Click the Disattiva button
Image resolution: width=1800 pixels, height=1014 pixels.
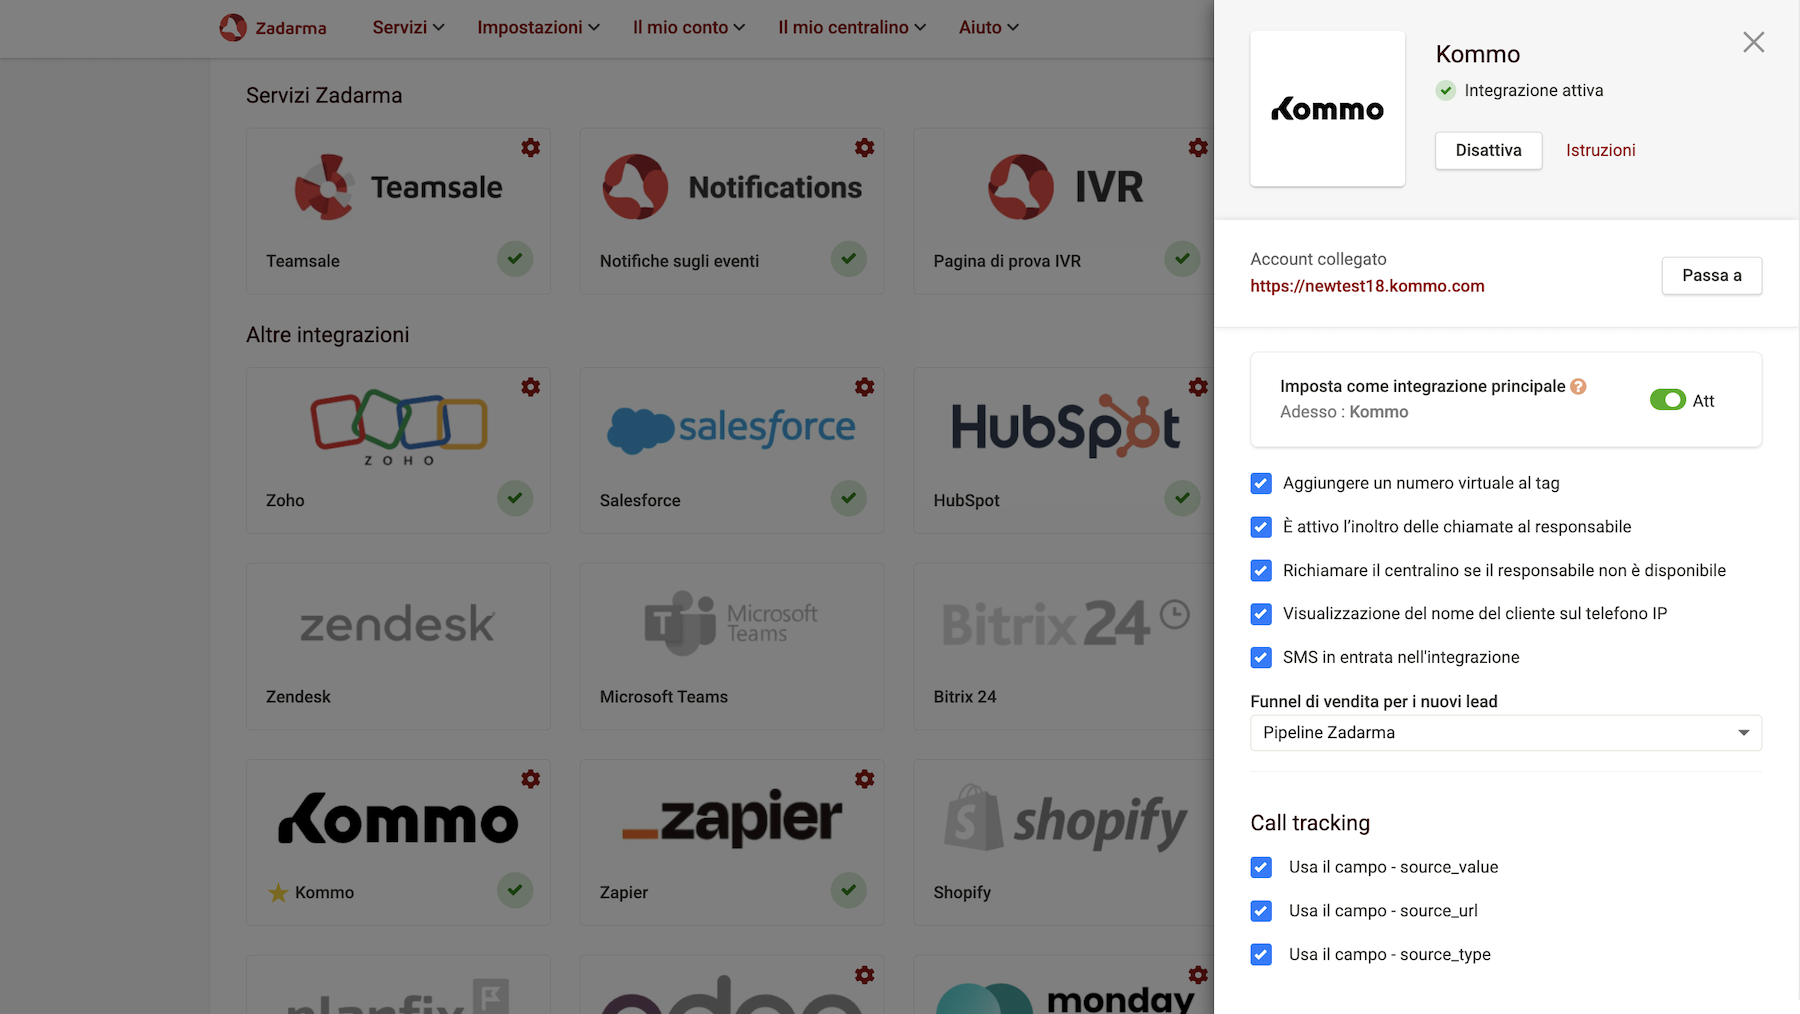click(x=1488, y=150)
